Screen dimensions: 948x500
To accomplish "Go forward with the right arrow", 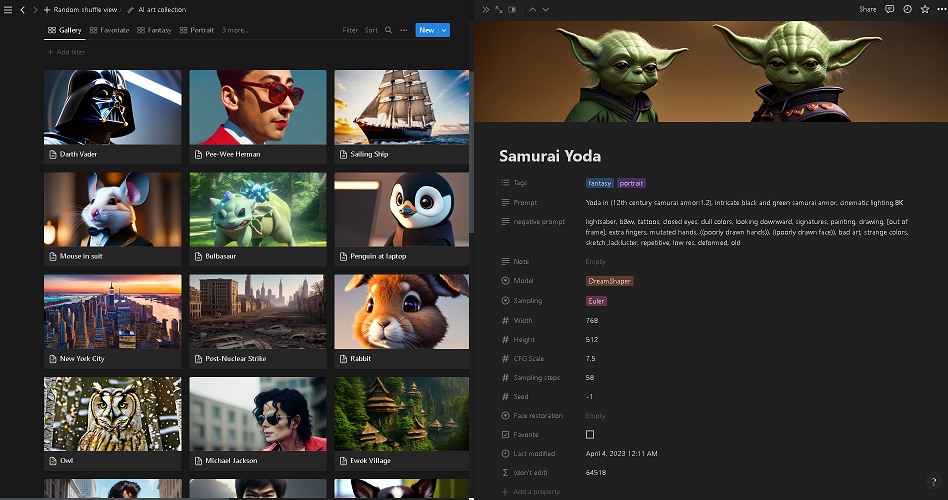I will click(x=34, y=10).
